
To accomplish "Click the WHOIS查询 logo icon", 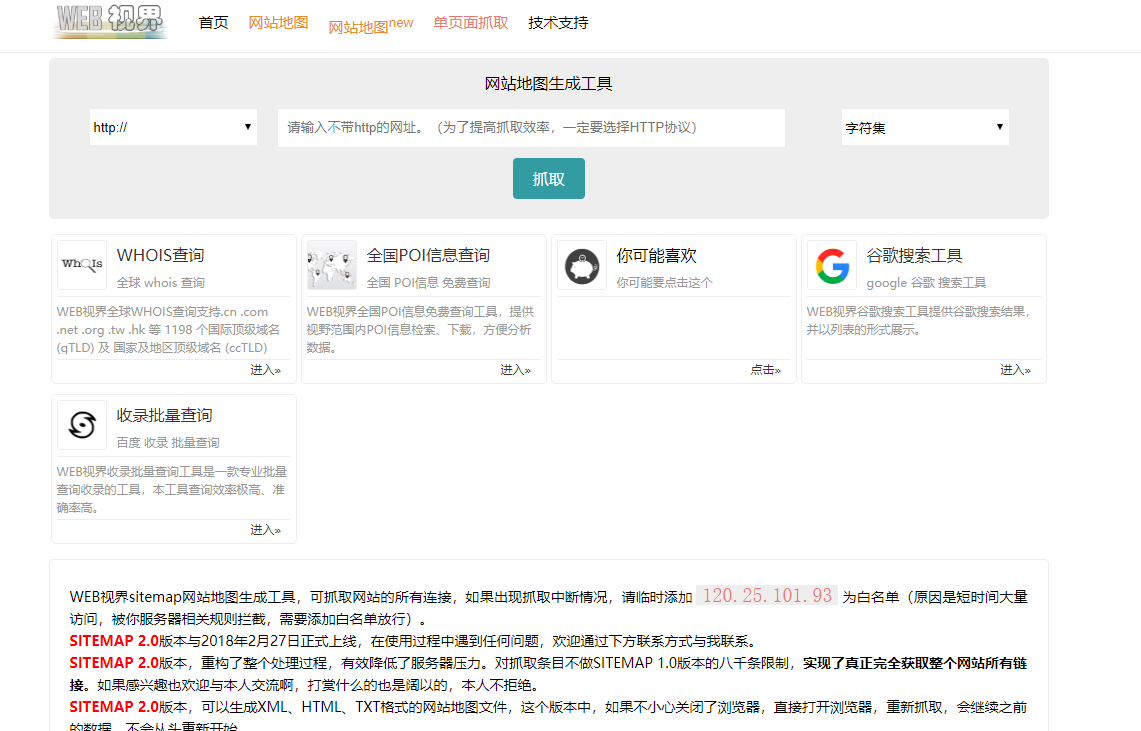I will coord(81,265).
